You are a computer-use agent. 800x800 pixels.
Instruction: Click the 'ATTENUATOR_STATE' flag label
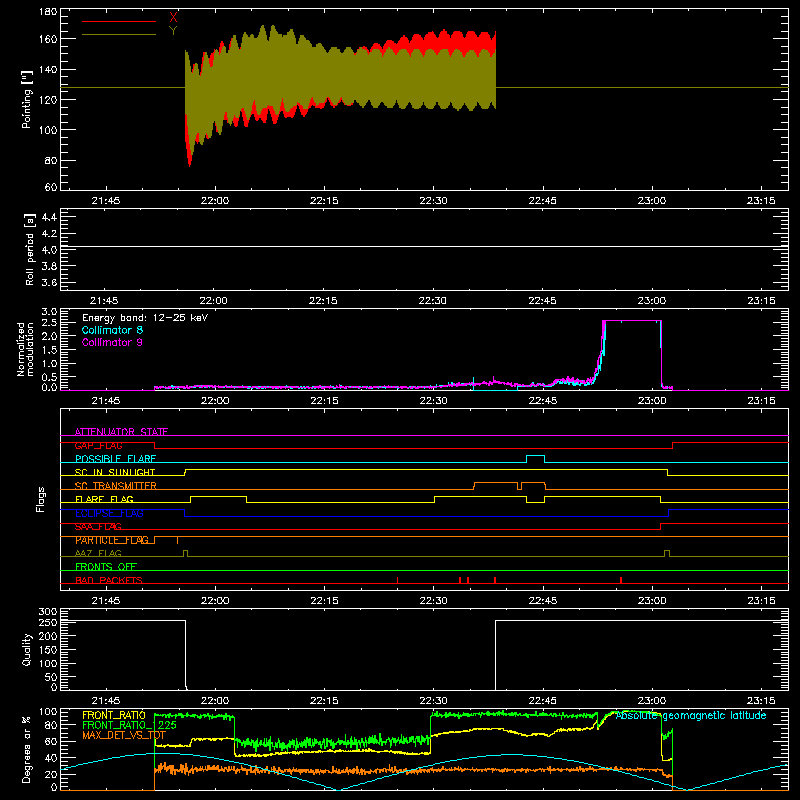point(121,432)
